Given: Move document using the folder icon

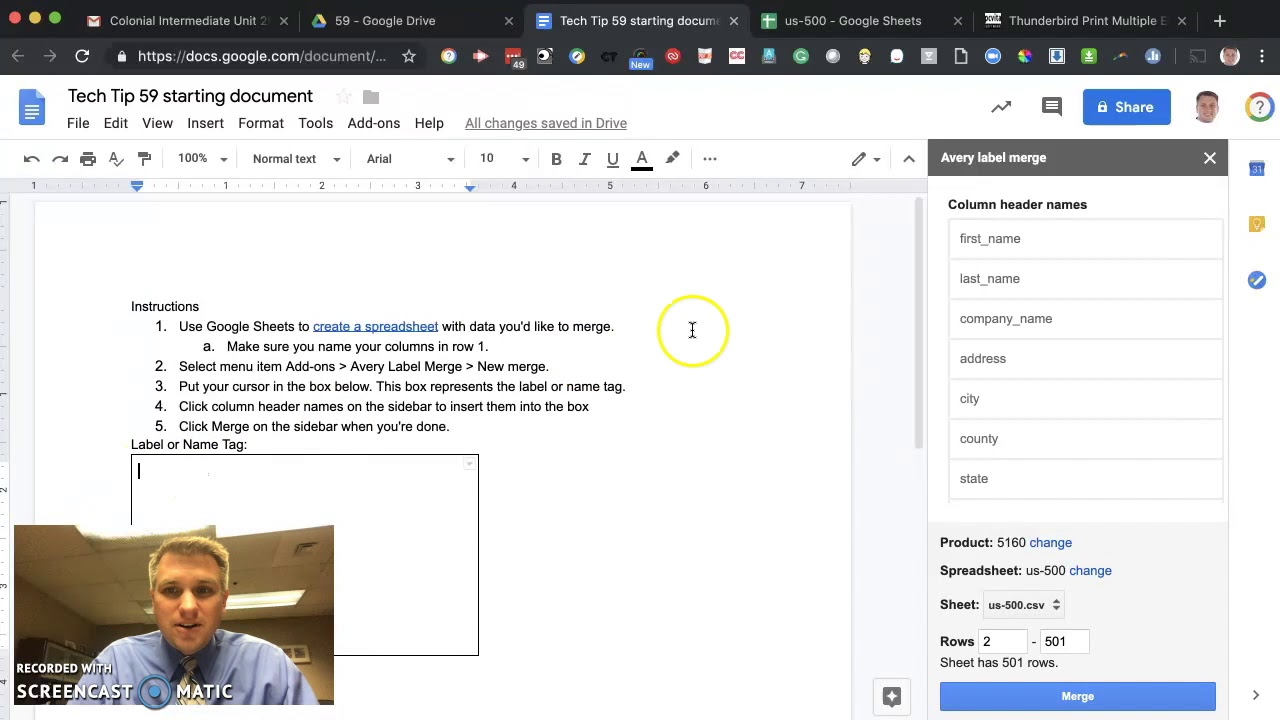Looking at the screenshot, I should click(x=371, y=97).
